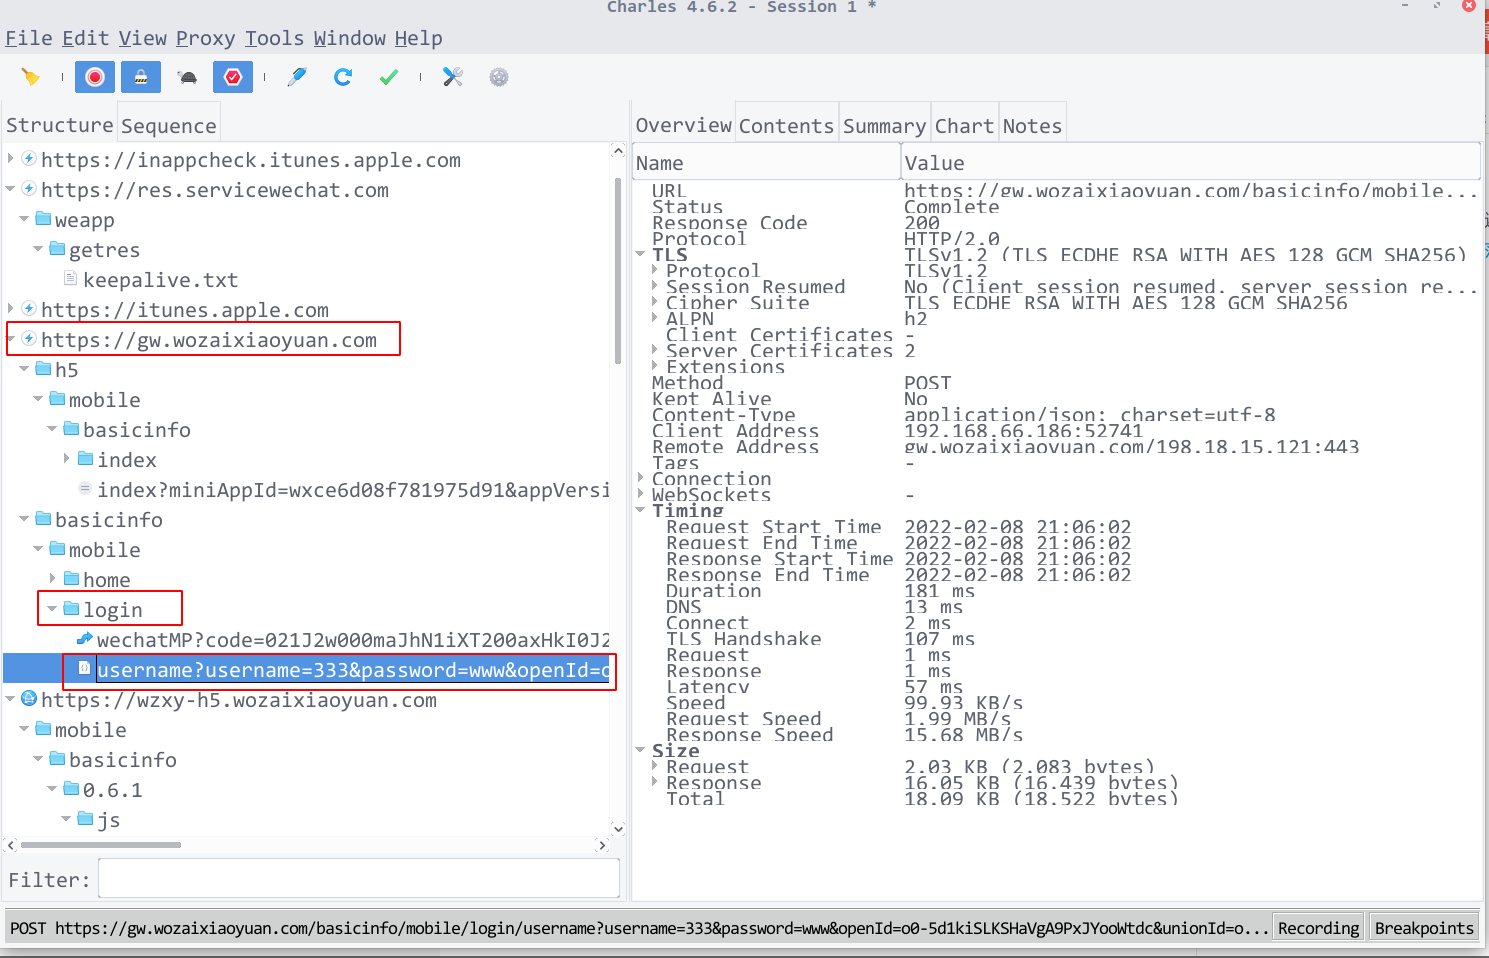The image size is (1489, 958).
Task: Open the Tools menu
Action: tap(275, 38)
